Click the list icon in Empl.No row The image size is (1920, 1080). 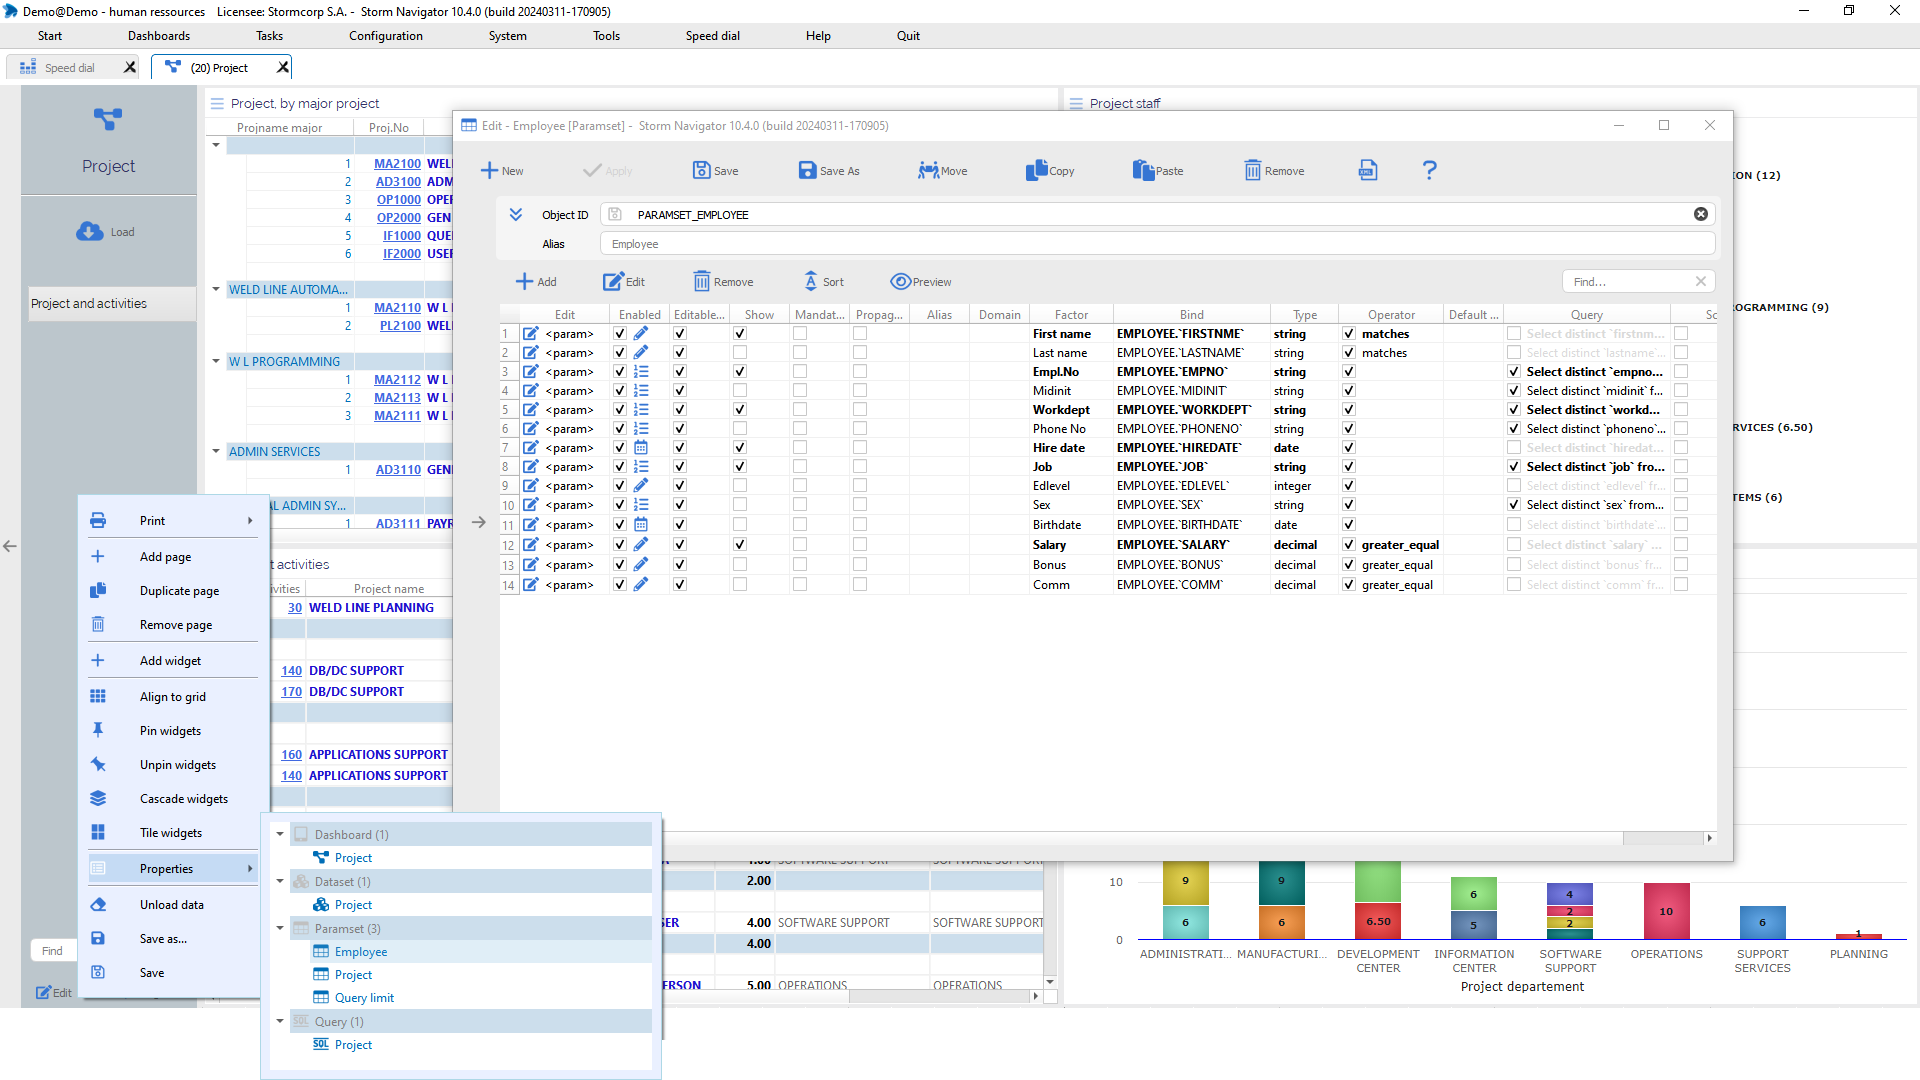641,372
